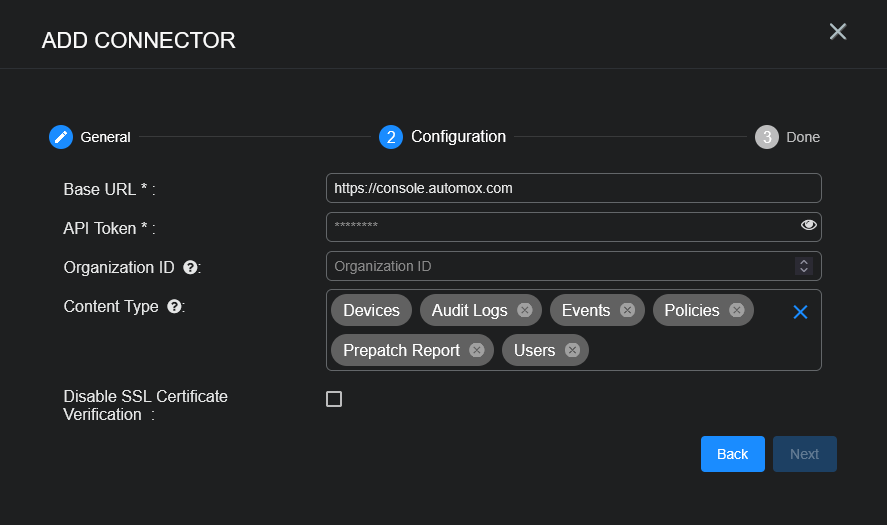The height and width of the screenshot is (525, 887).
Task: Click the Content Type help icon
Action: [174, 307]
